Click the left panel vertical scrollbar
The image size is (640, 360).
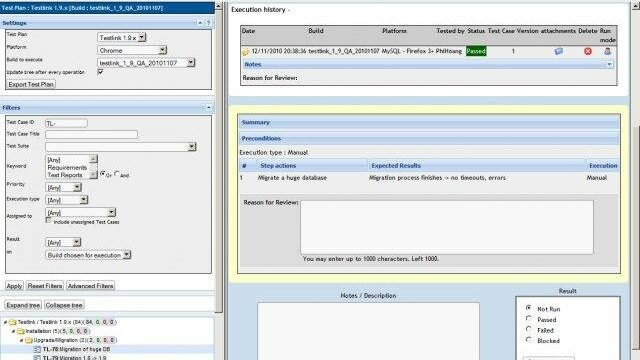tap(219, 159)
